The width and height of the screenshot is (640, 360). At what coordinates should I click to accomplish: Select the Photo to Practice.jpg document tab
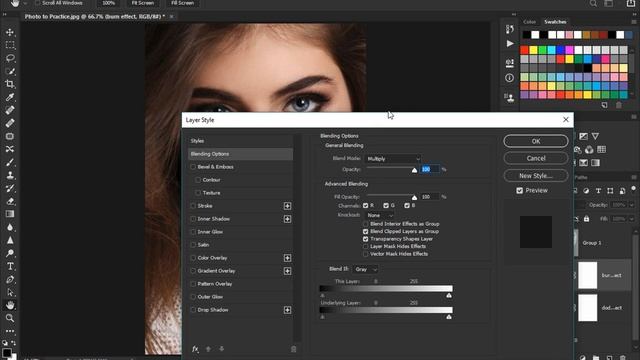pyautogui.click(x=95, y=17)
